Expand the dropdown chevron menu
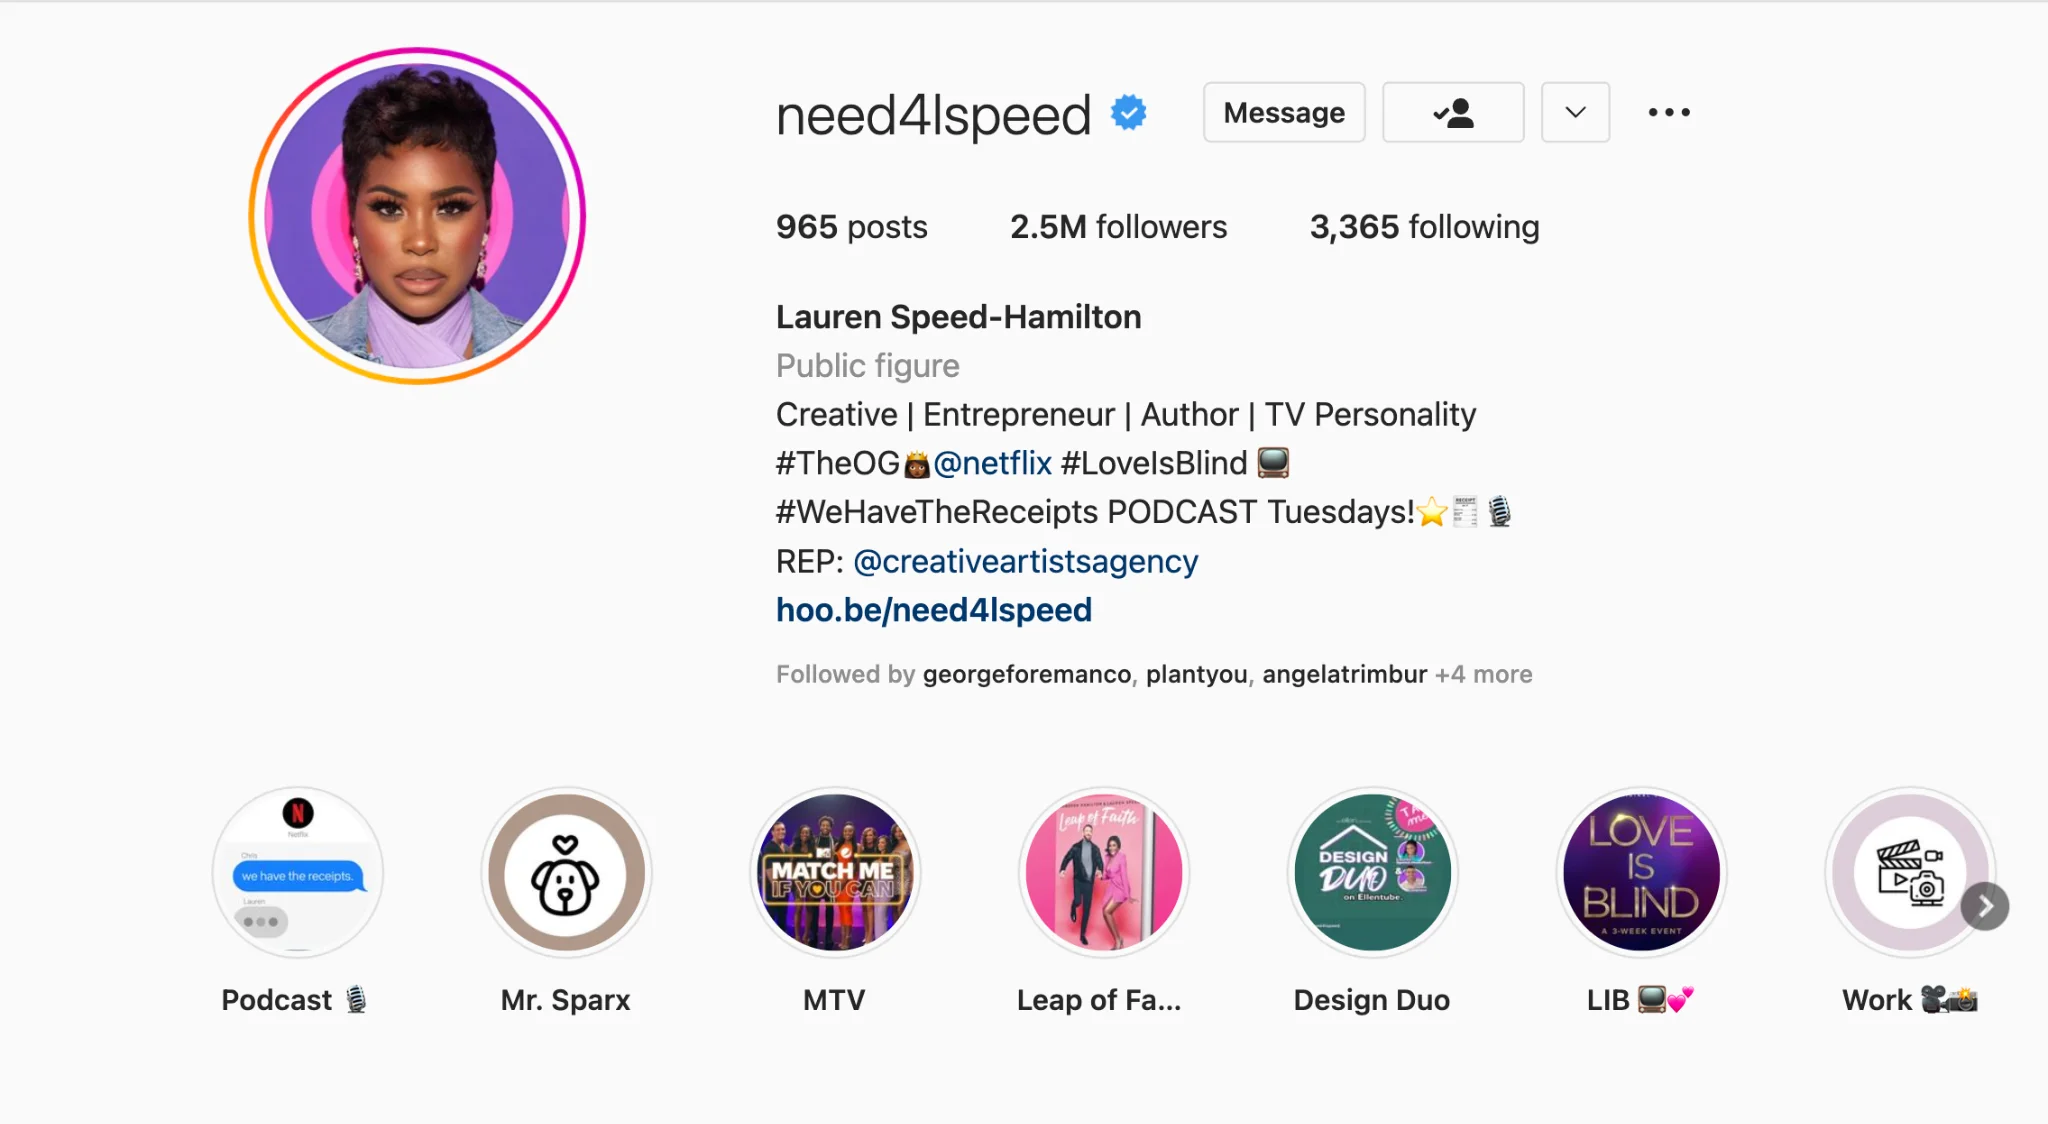This screenshot has height=1124, width=2048. [x=1575, y=112]
